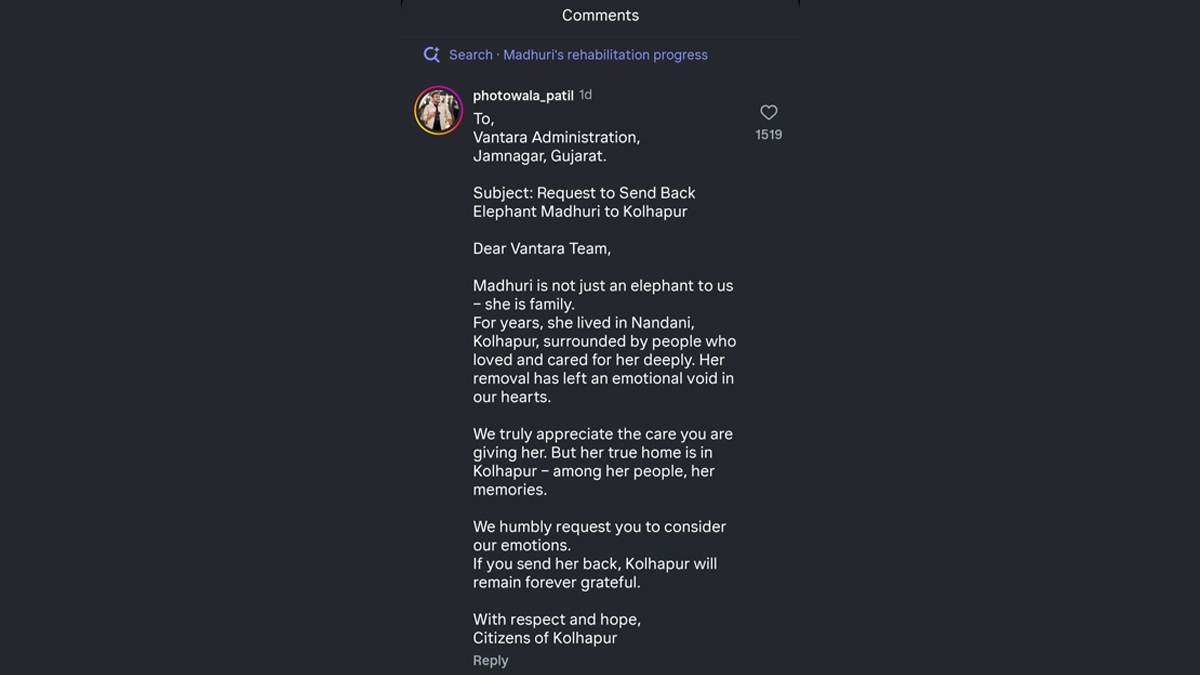Click the "Dear Vantara Team," greeting line
The height and width of the screenshot is (675, 1200).
[x=541, y=248]
